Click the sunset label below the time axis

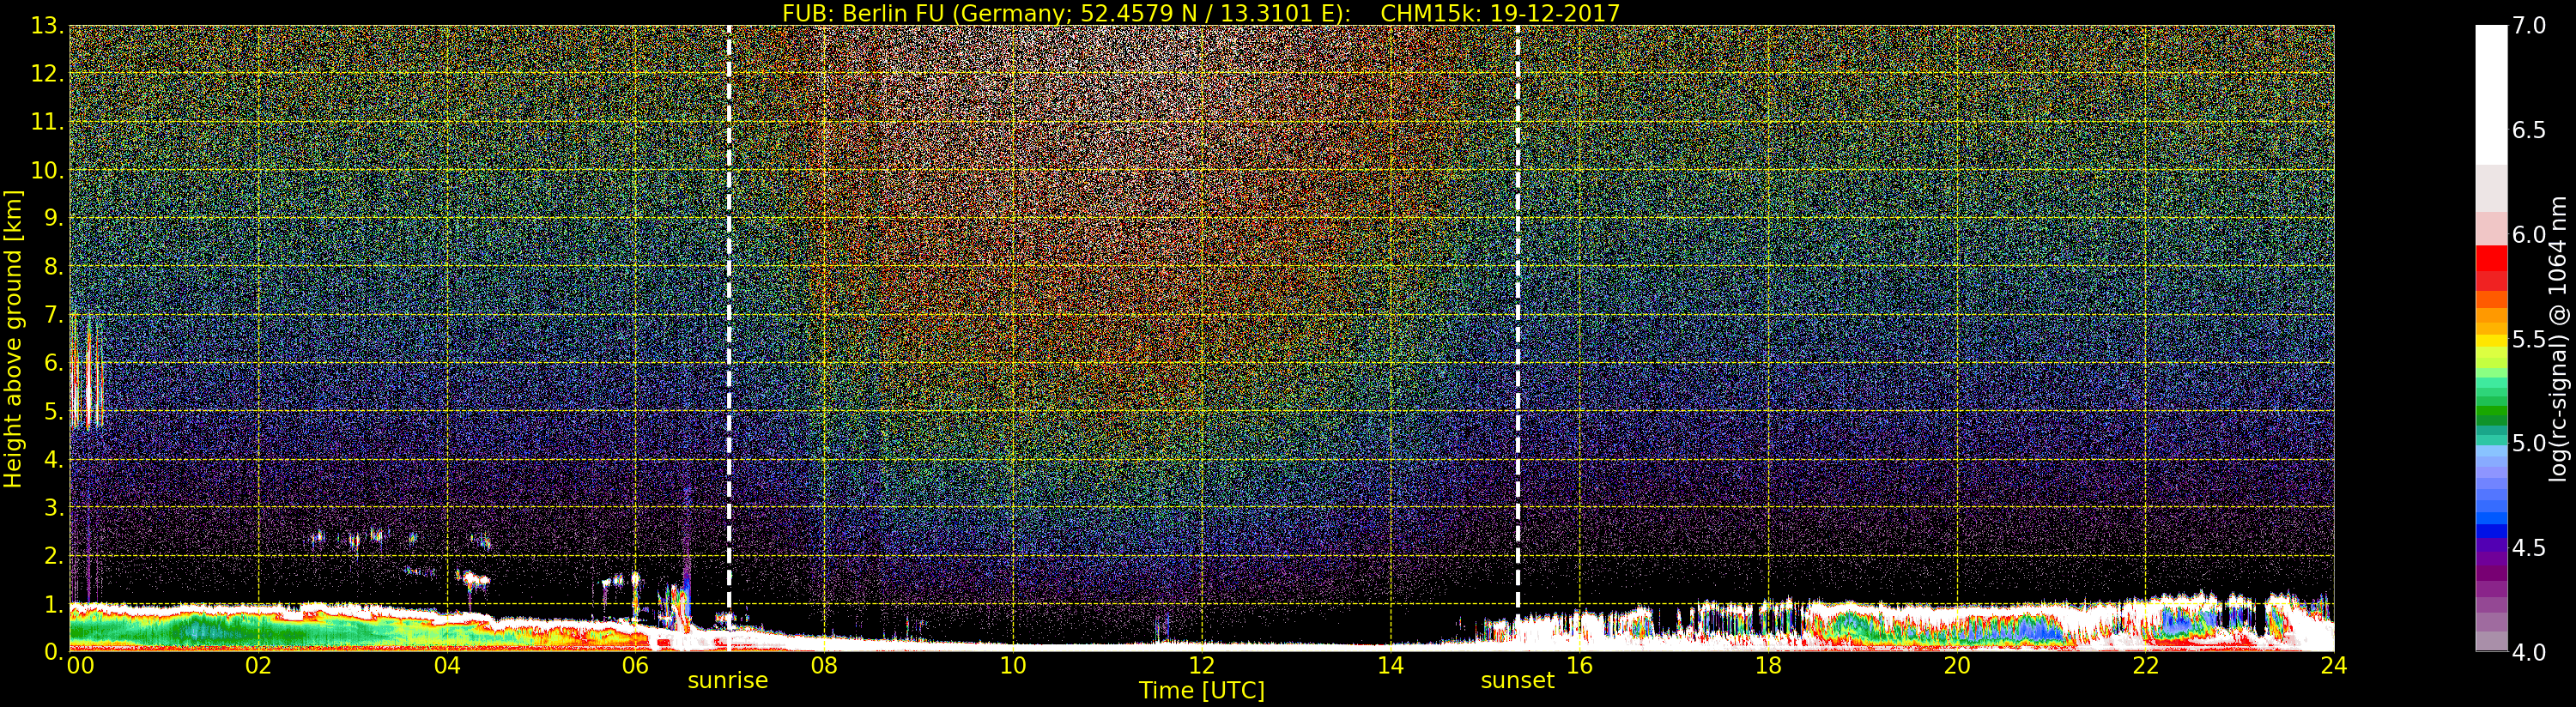pyautogui.click(x=1517, y=681)
